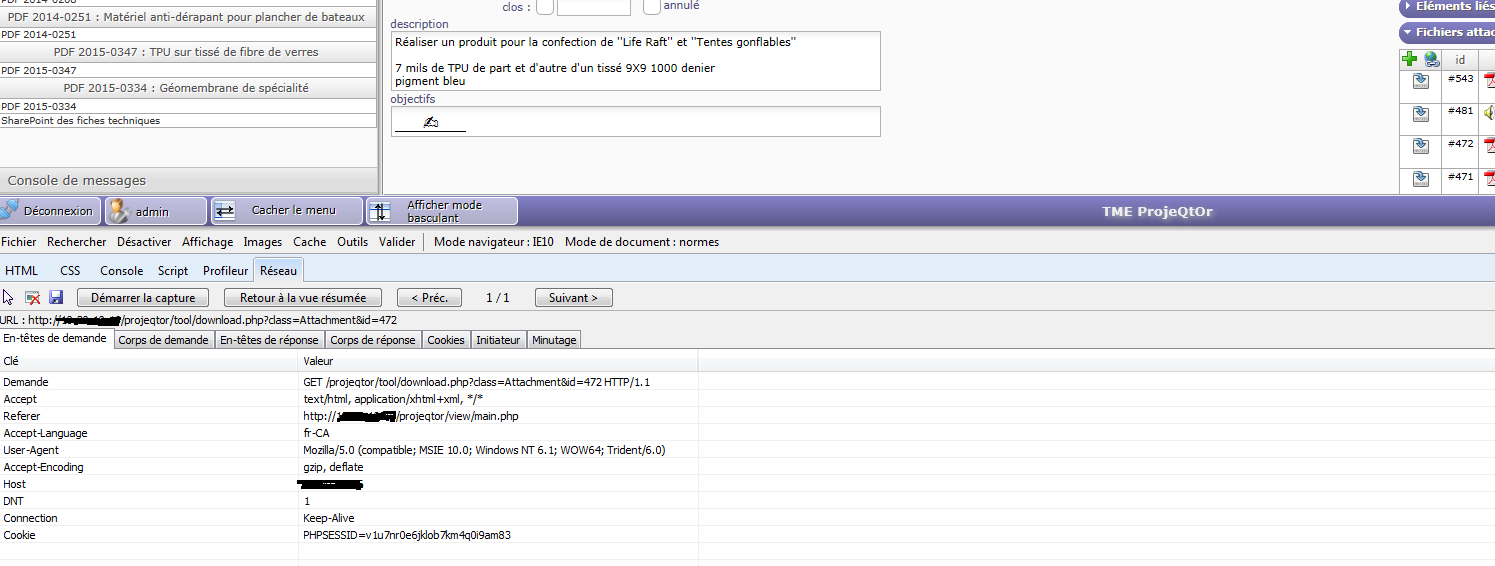Select the En-têtes de demande tab
This screenshot has width=1495, height=566.
(x=55, y=339)
